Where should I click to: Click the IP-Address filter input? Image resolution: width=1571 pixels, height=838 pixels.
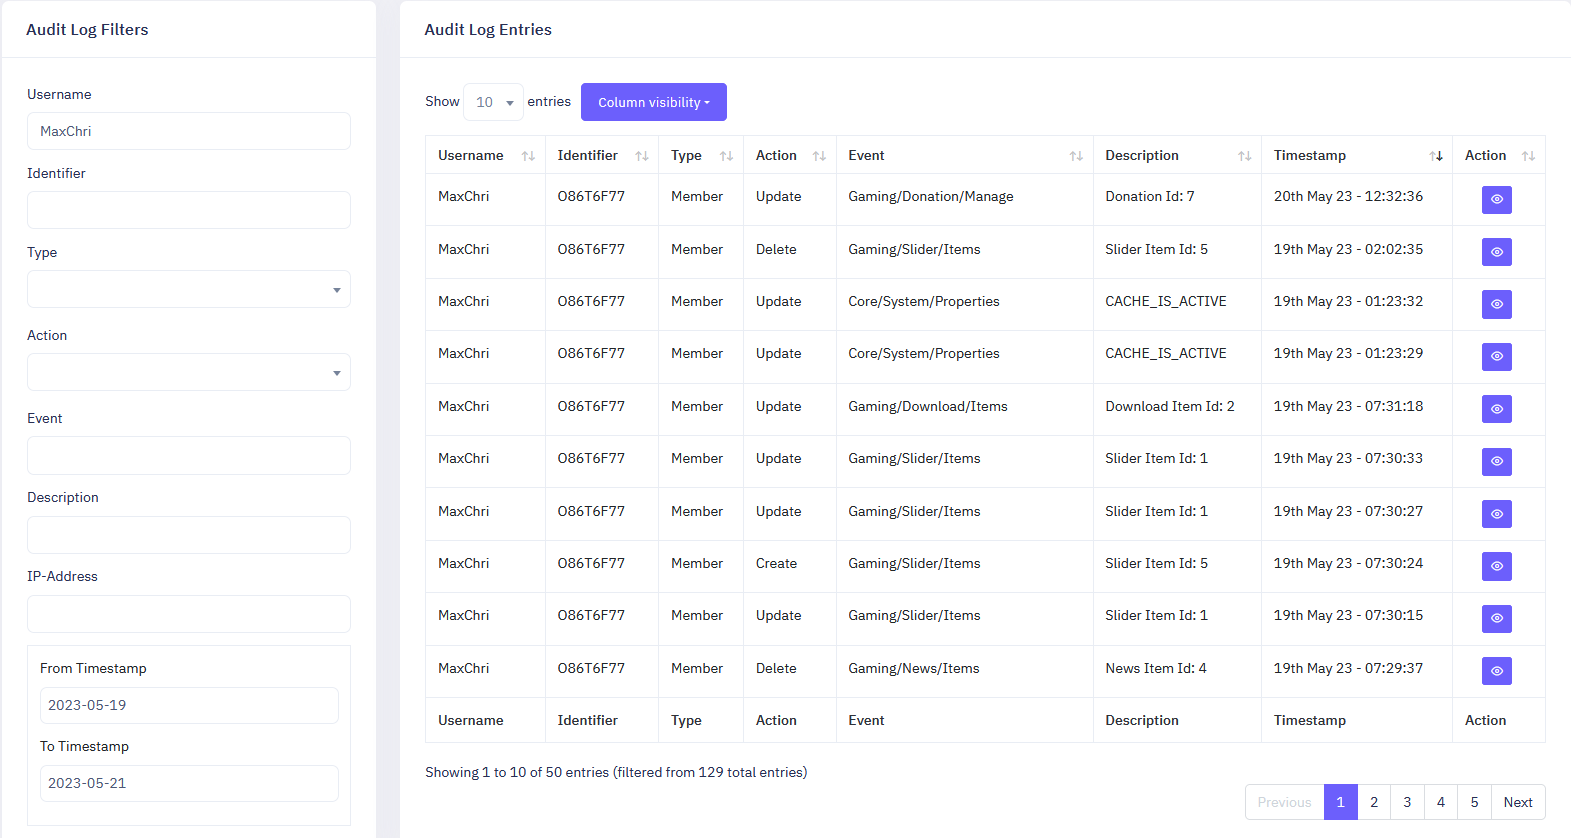pos(189,614)
